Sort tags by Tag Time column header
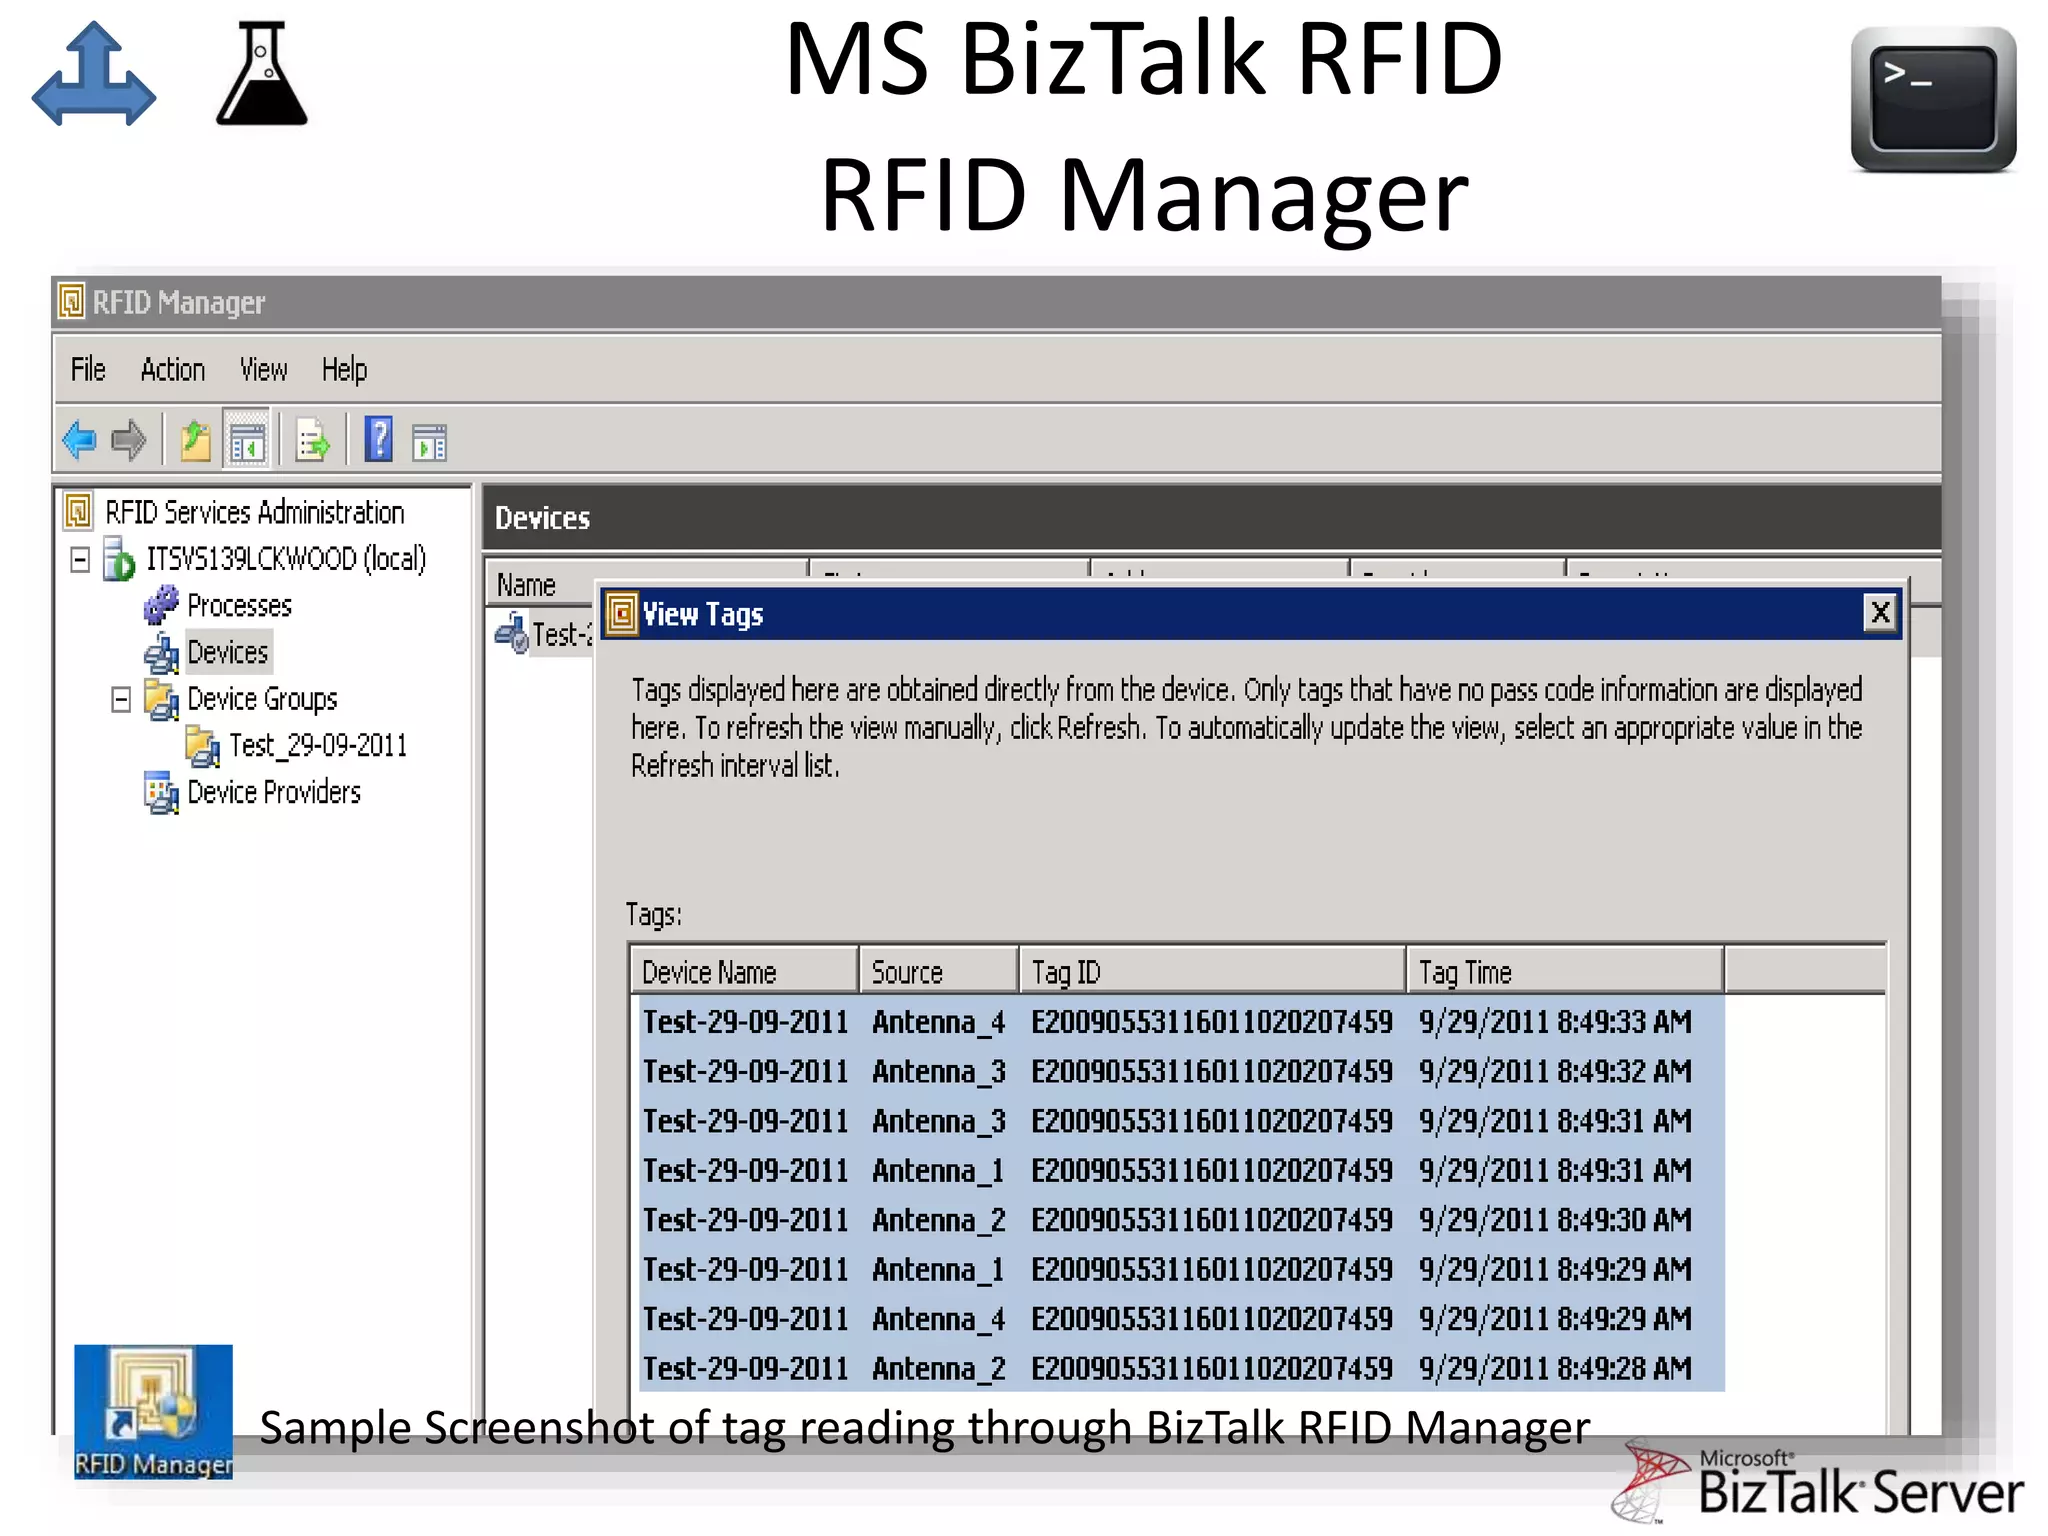Viewport: 2048px width, 1536px height. click(x=1565, y=971)
